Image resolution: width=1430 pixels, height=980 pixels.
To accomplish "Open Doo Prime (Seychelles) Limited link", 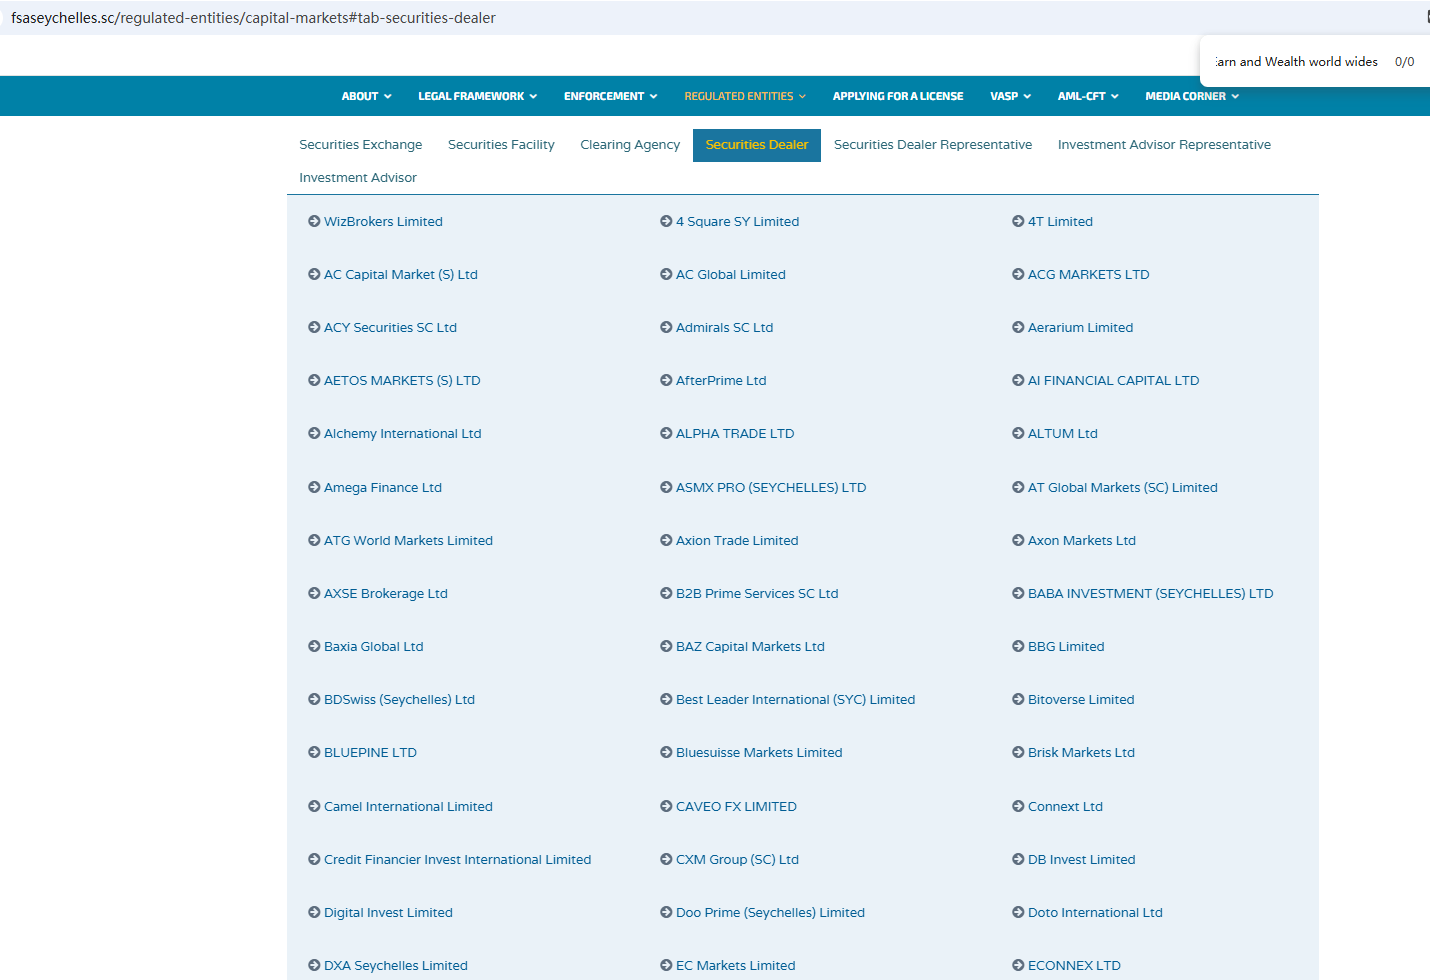I will tap(770, 912).
